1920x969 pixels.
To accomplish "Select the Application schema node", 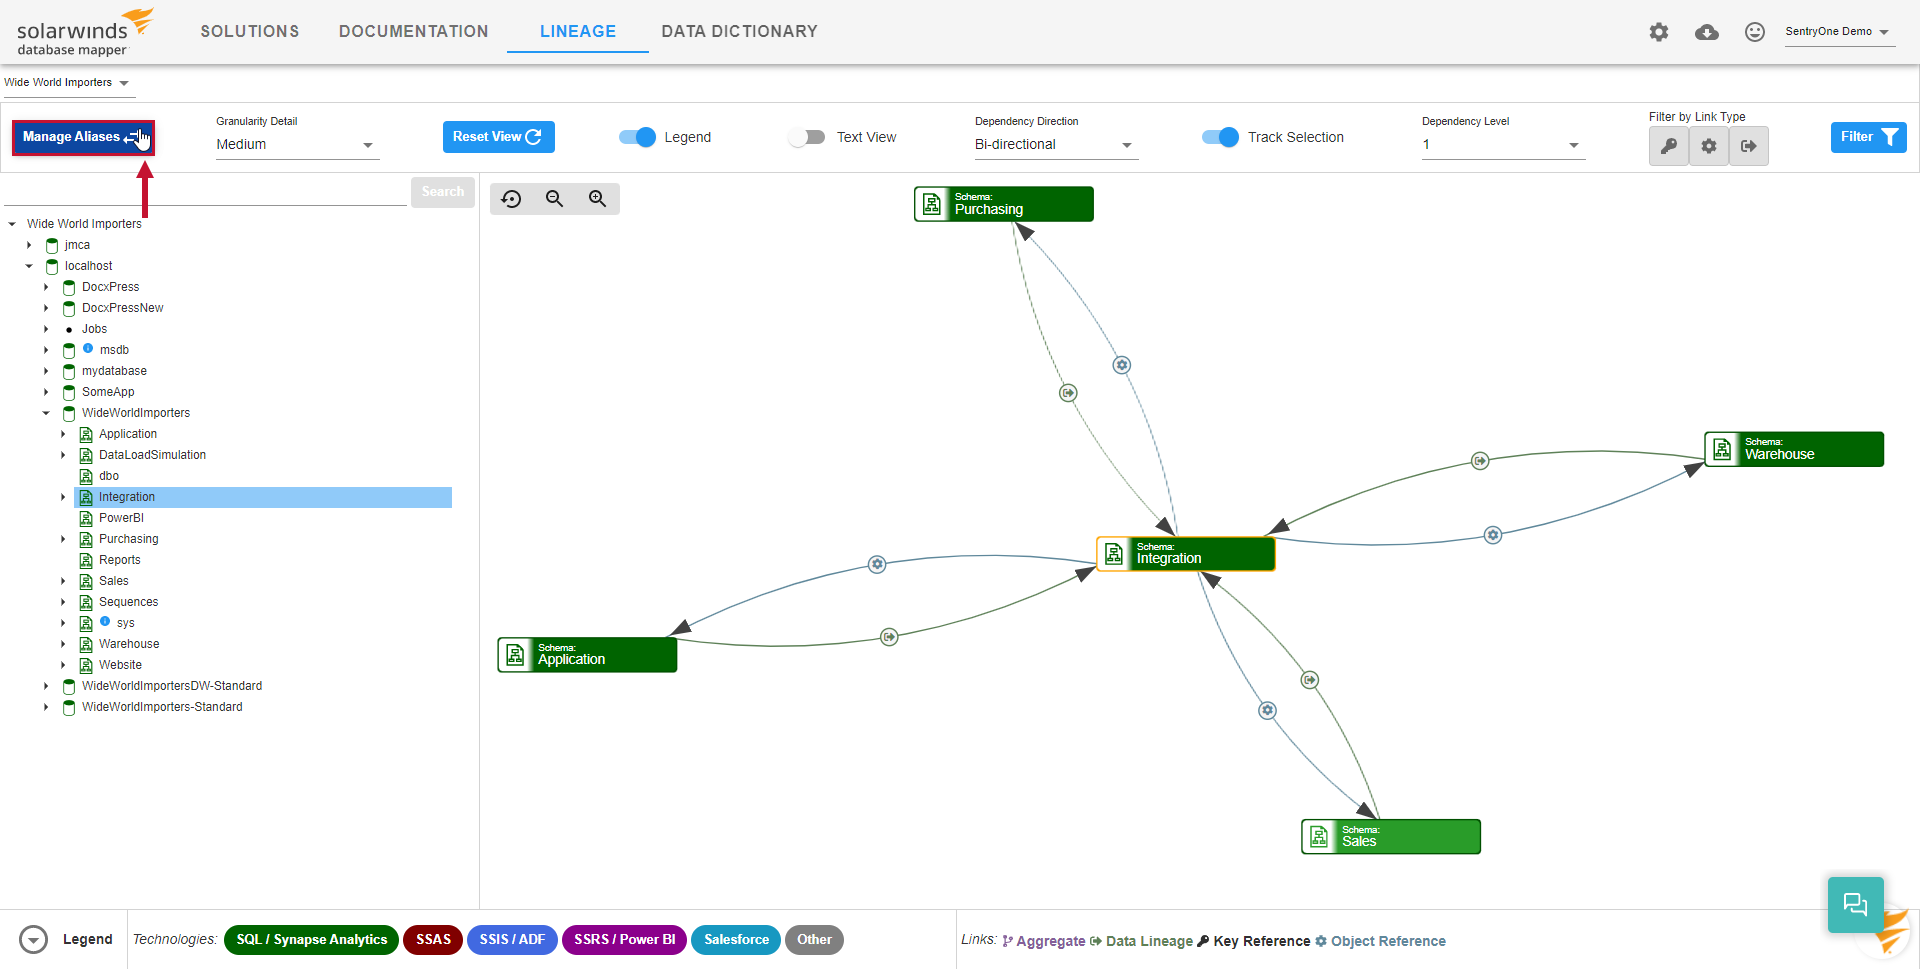I will coord(587,655).
